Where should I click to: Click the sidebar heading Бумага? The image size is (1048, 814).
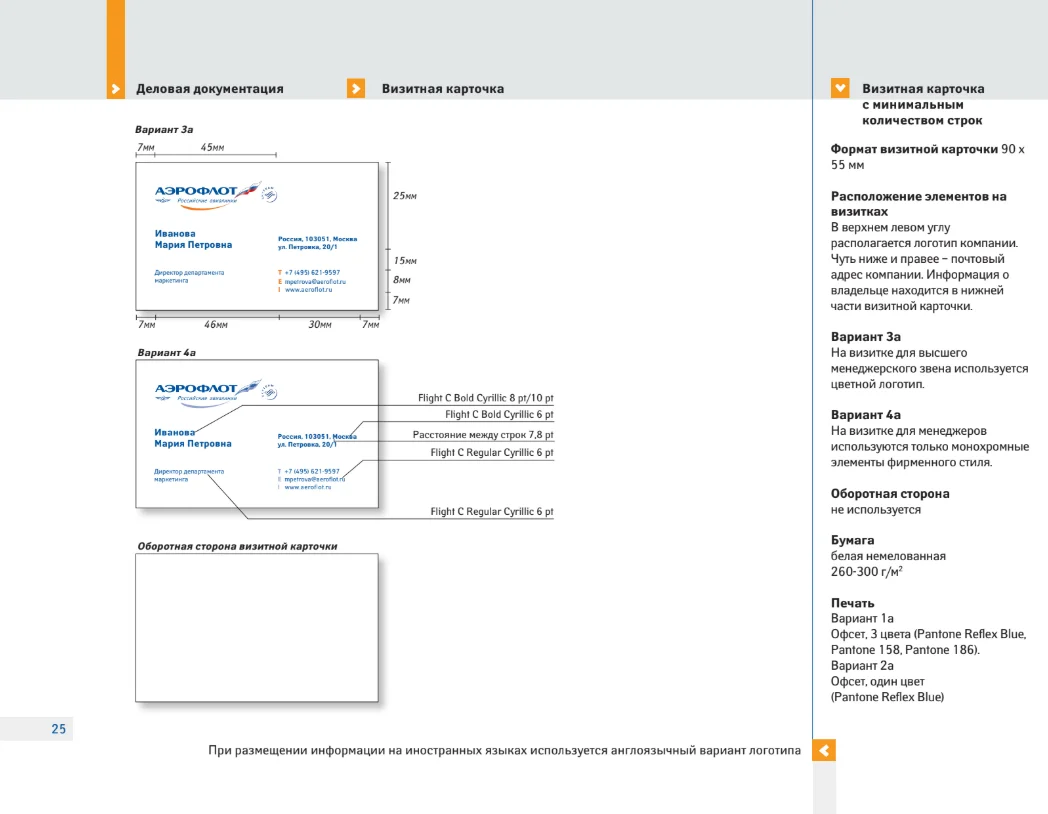tap(852, 540)
